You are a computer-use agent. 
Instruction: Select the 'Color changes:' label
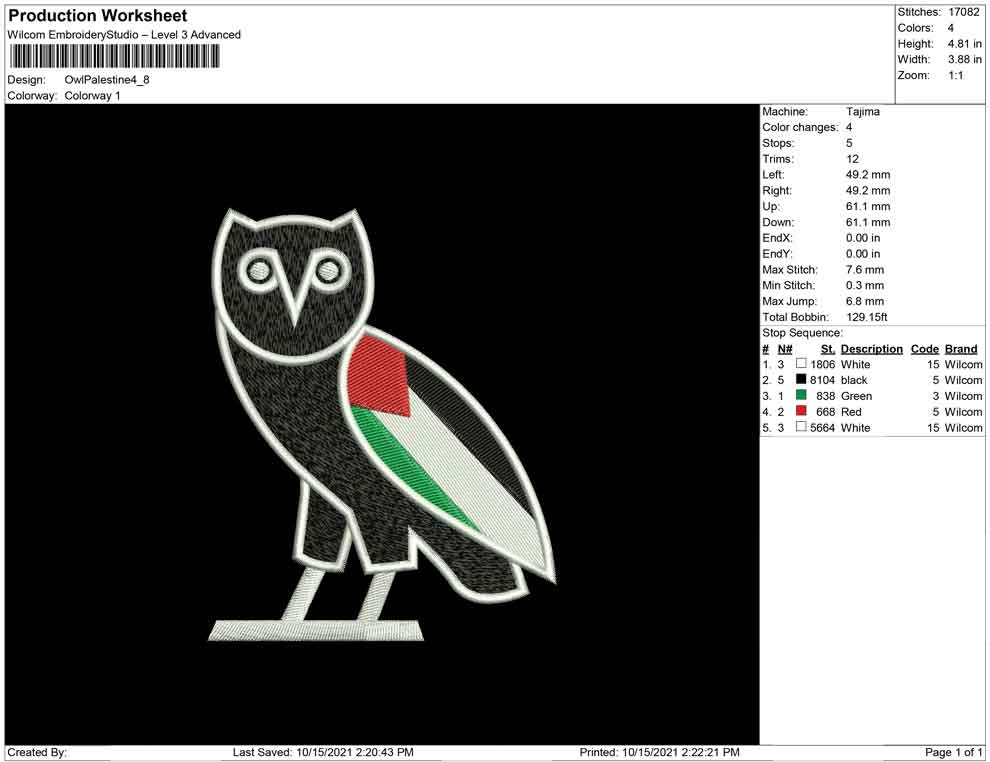[x=800, y=128]
